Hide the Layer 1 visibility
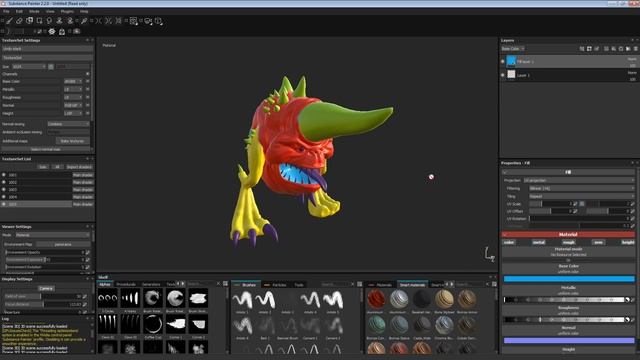Screen dimensions: 640x360 coord(503,75)
